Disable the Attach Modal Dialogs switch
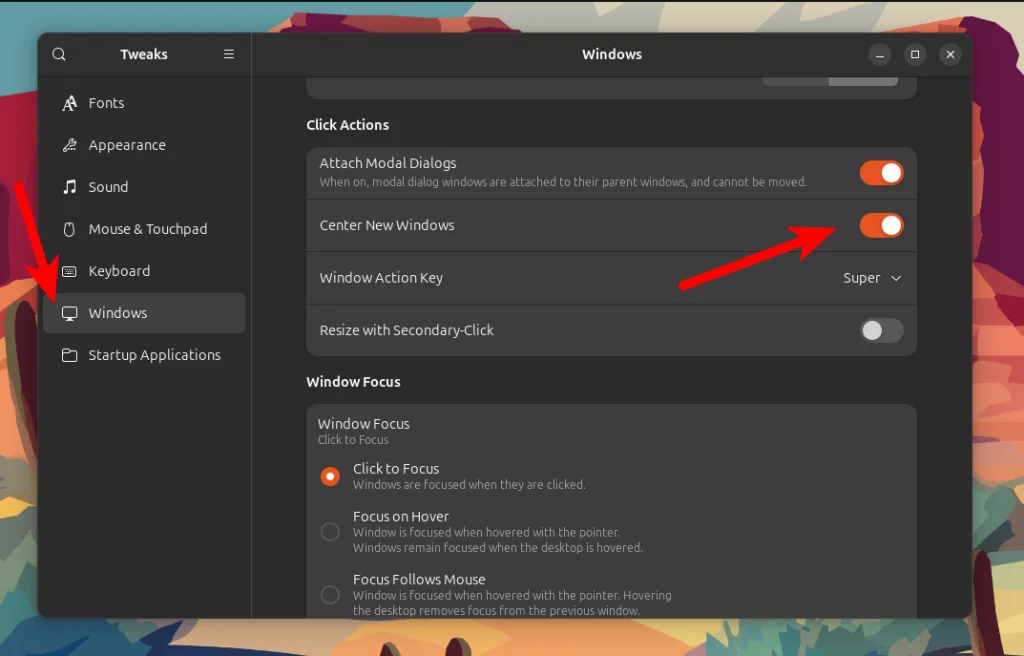Viewport: 1024px width, 656px height. pos(881,173)
